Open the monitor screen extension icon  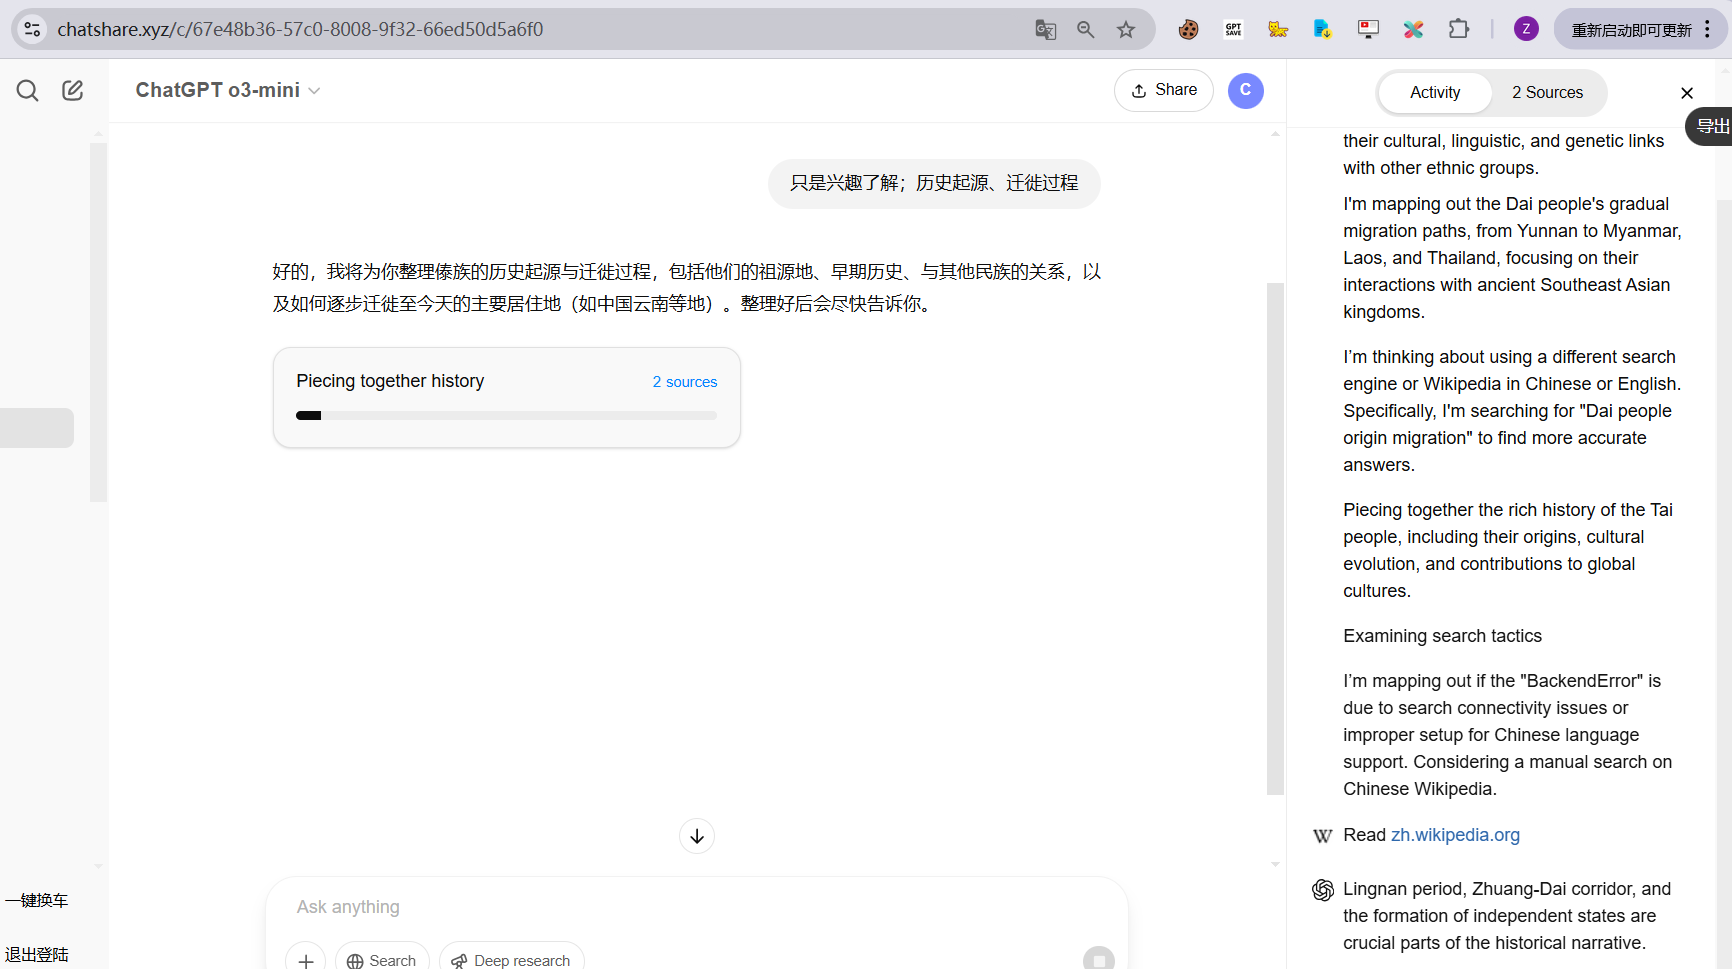tap(1368, 30)
